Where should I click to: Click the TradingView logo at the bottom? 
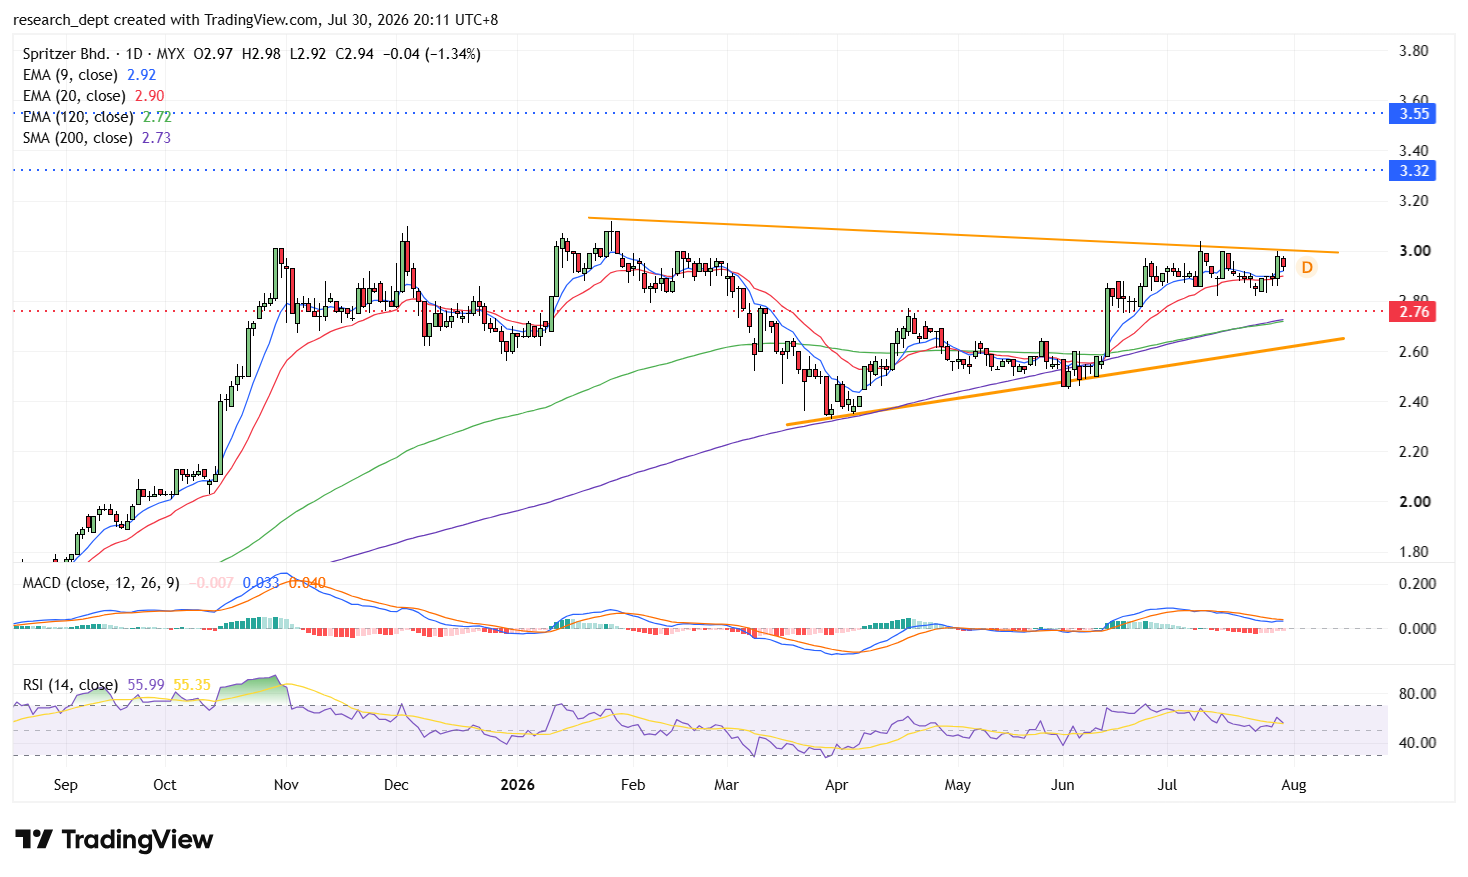coord(114,839)
